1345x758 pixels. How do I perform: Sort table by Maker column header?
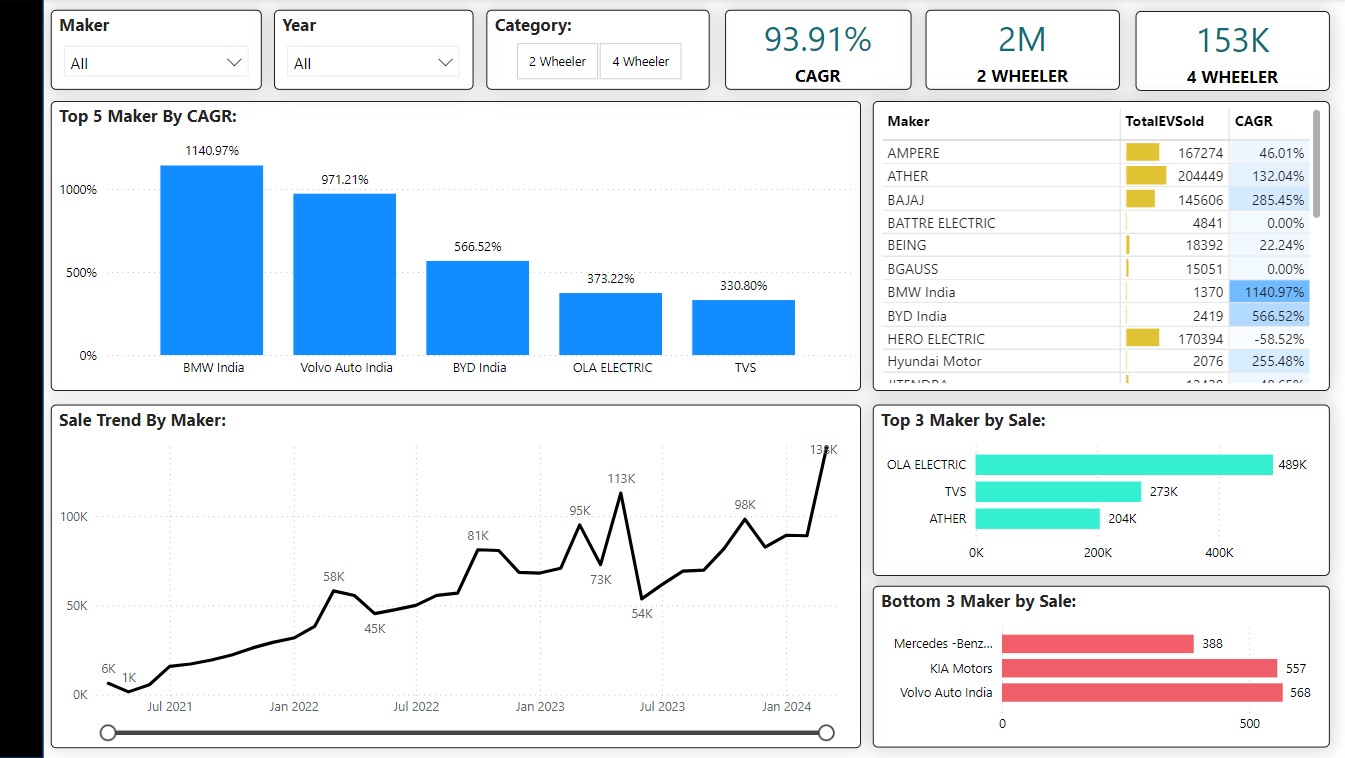tap(908, 121)
